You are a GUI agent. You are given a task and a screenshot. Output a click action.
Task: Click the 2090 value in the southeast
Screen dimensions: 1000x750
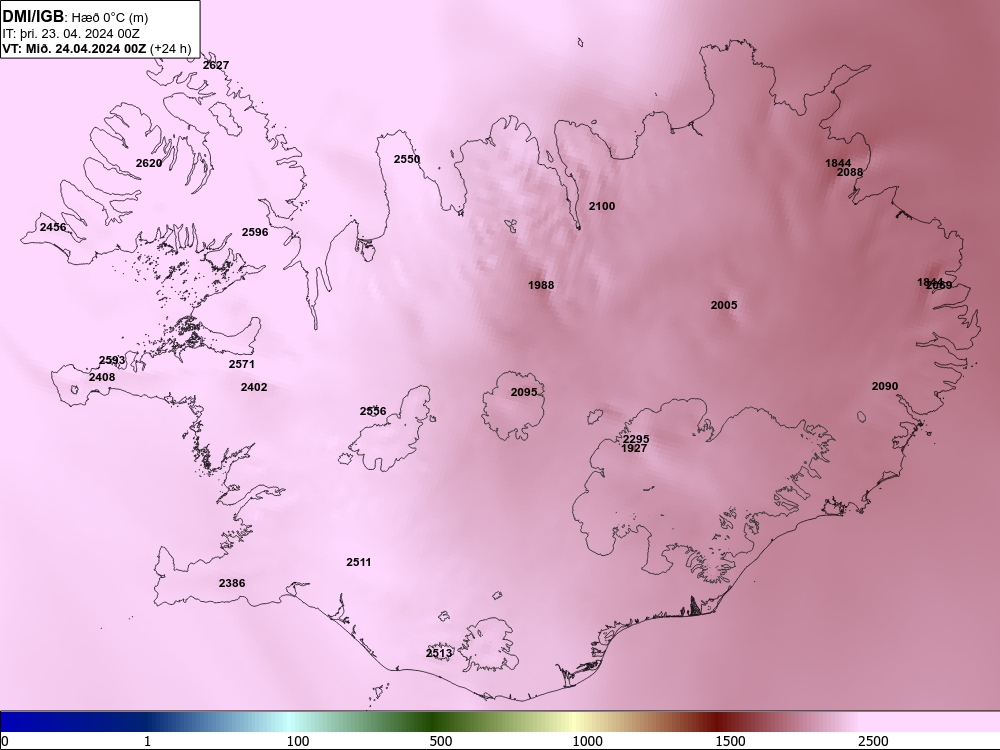pyautogui.click(x=885, y=386)
